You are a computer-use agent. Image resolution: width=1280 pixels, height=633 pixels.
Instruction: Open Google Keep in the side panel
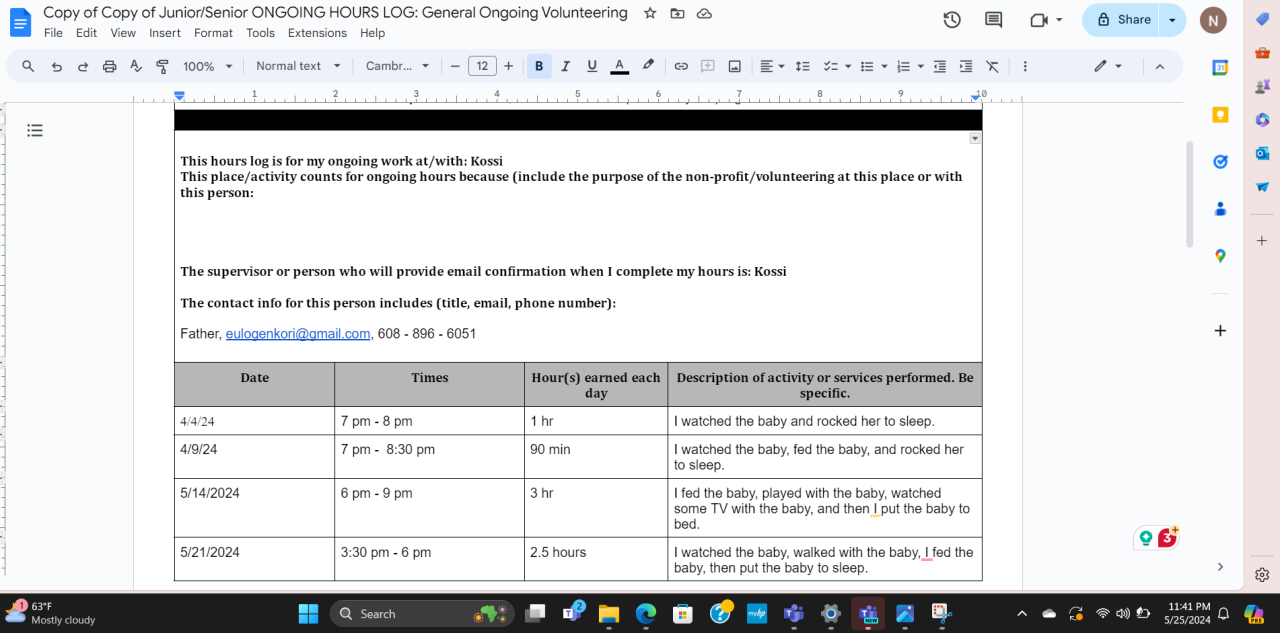(x=1220, y=115)
